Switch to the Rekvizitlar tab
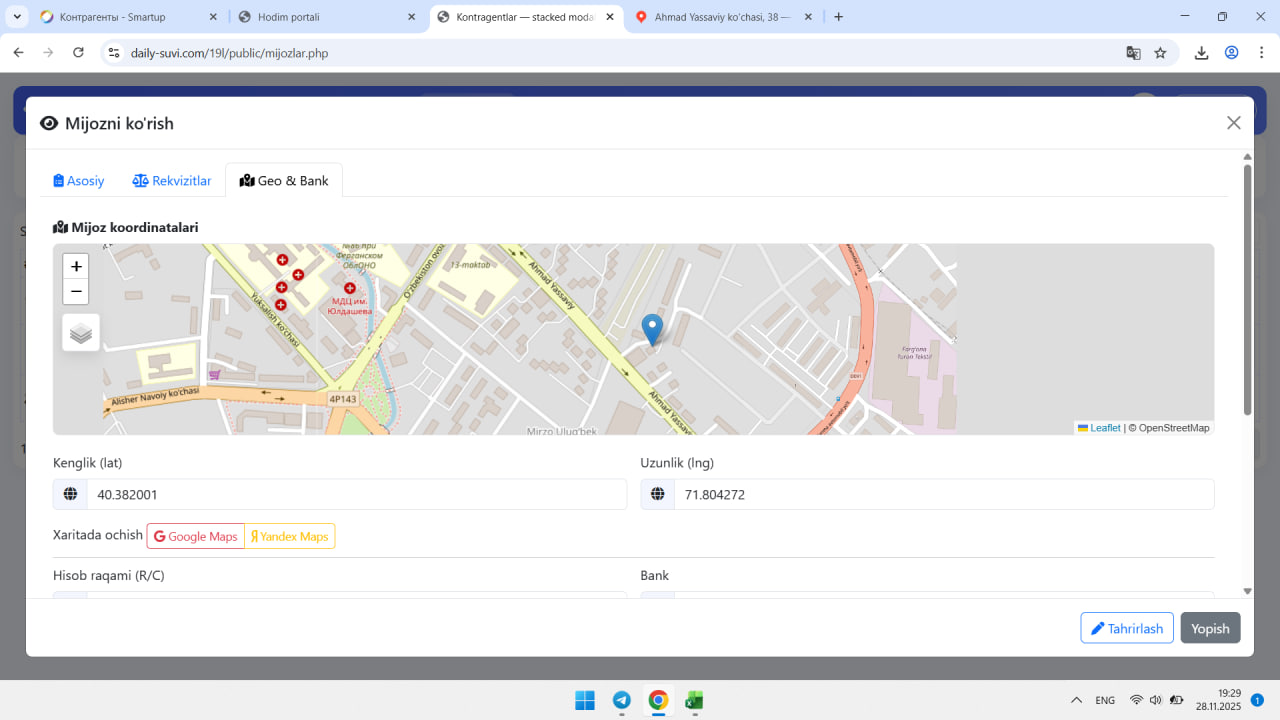 [172, 181]
